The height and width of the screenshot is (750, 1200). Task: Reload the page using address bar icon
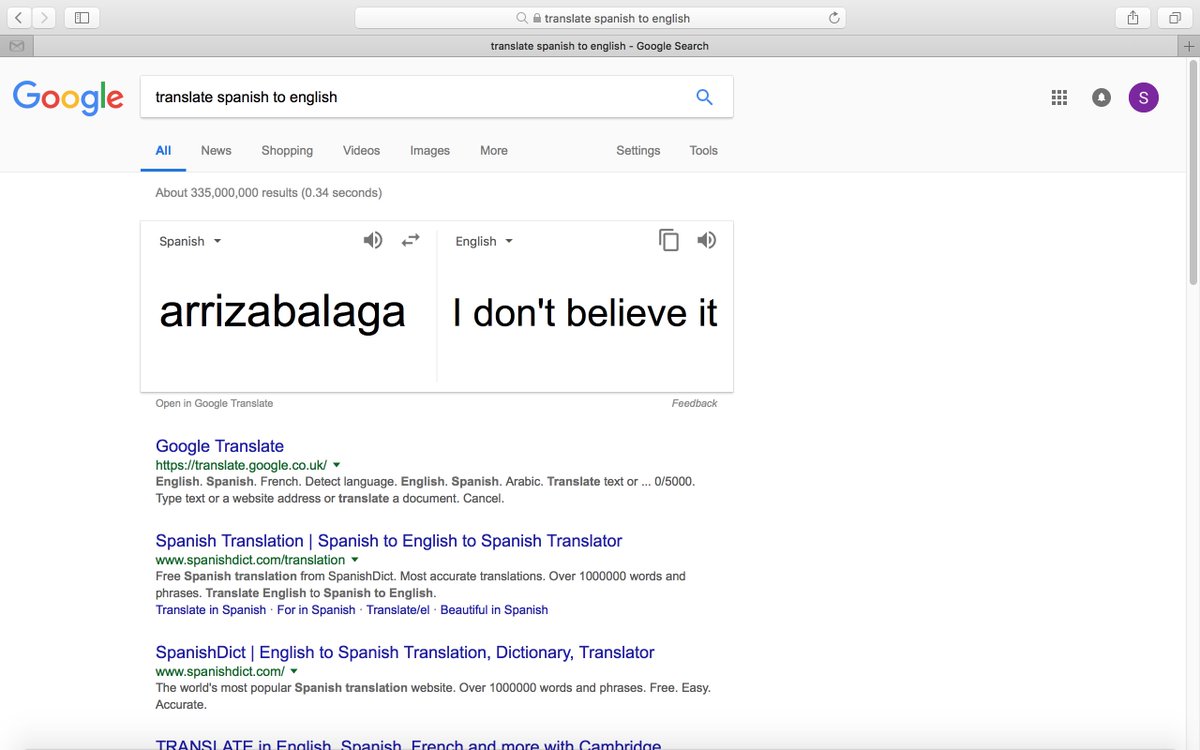834,18
